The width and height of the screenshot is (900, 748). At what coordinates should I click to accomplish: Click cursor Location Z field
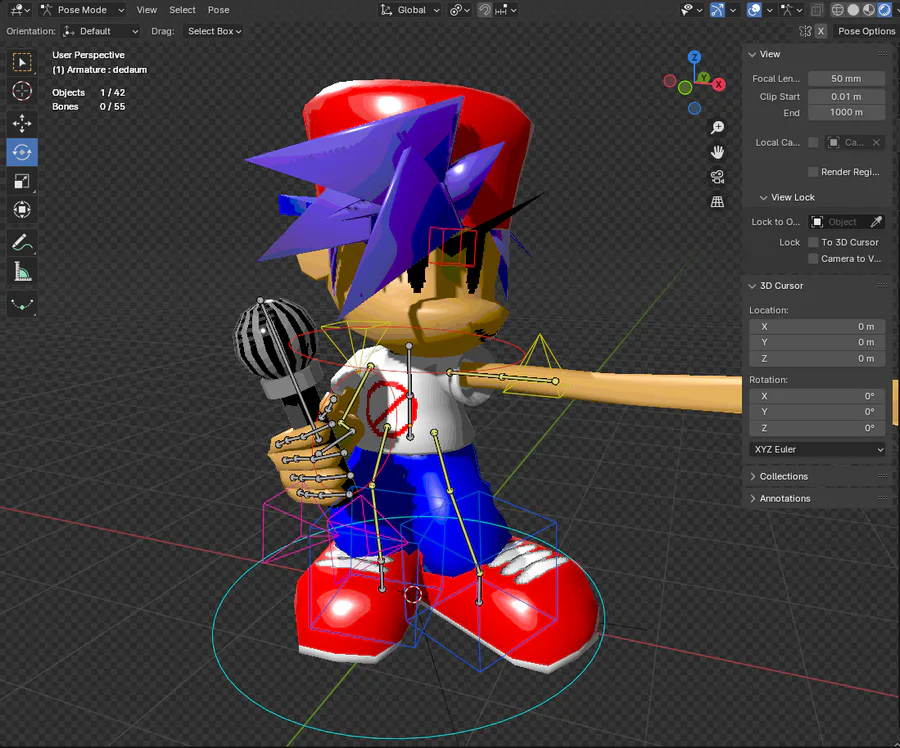pos(817,359)
